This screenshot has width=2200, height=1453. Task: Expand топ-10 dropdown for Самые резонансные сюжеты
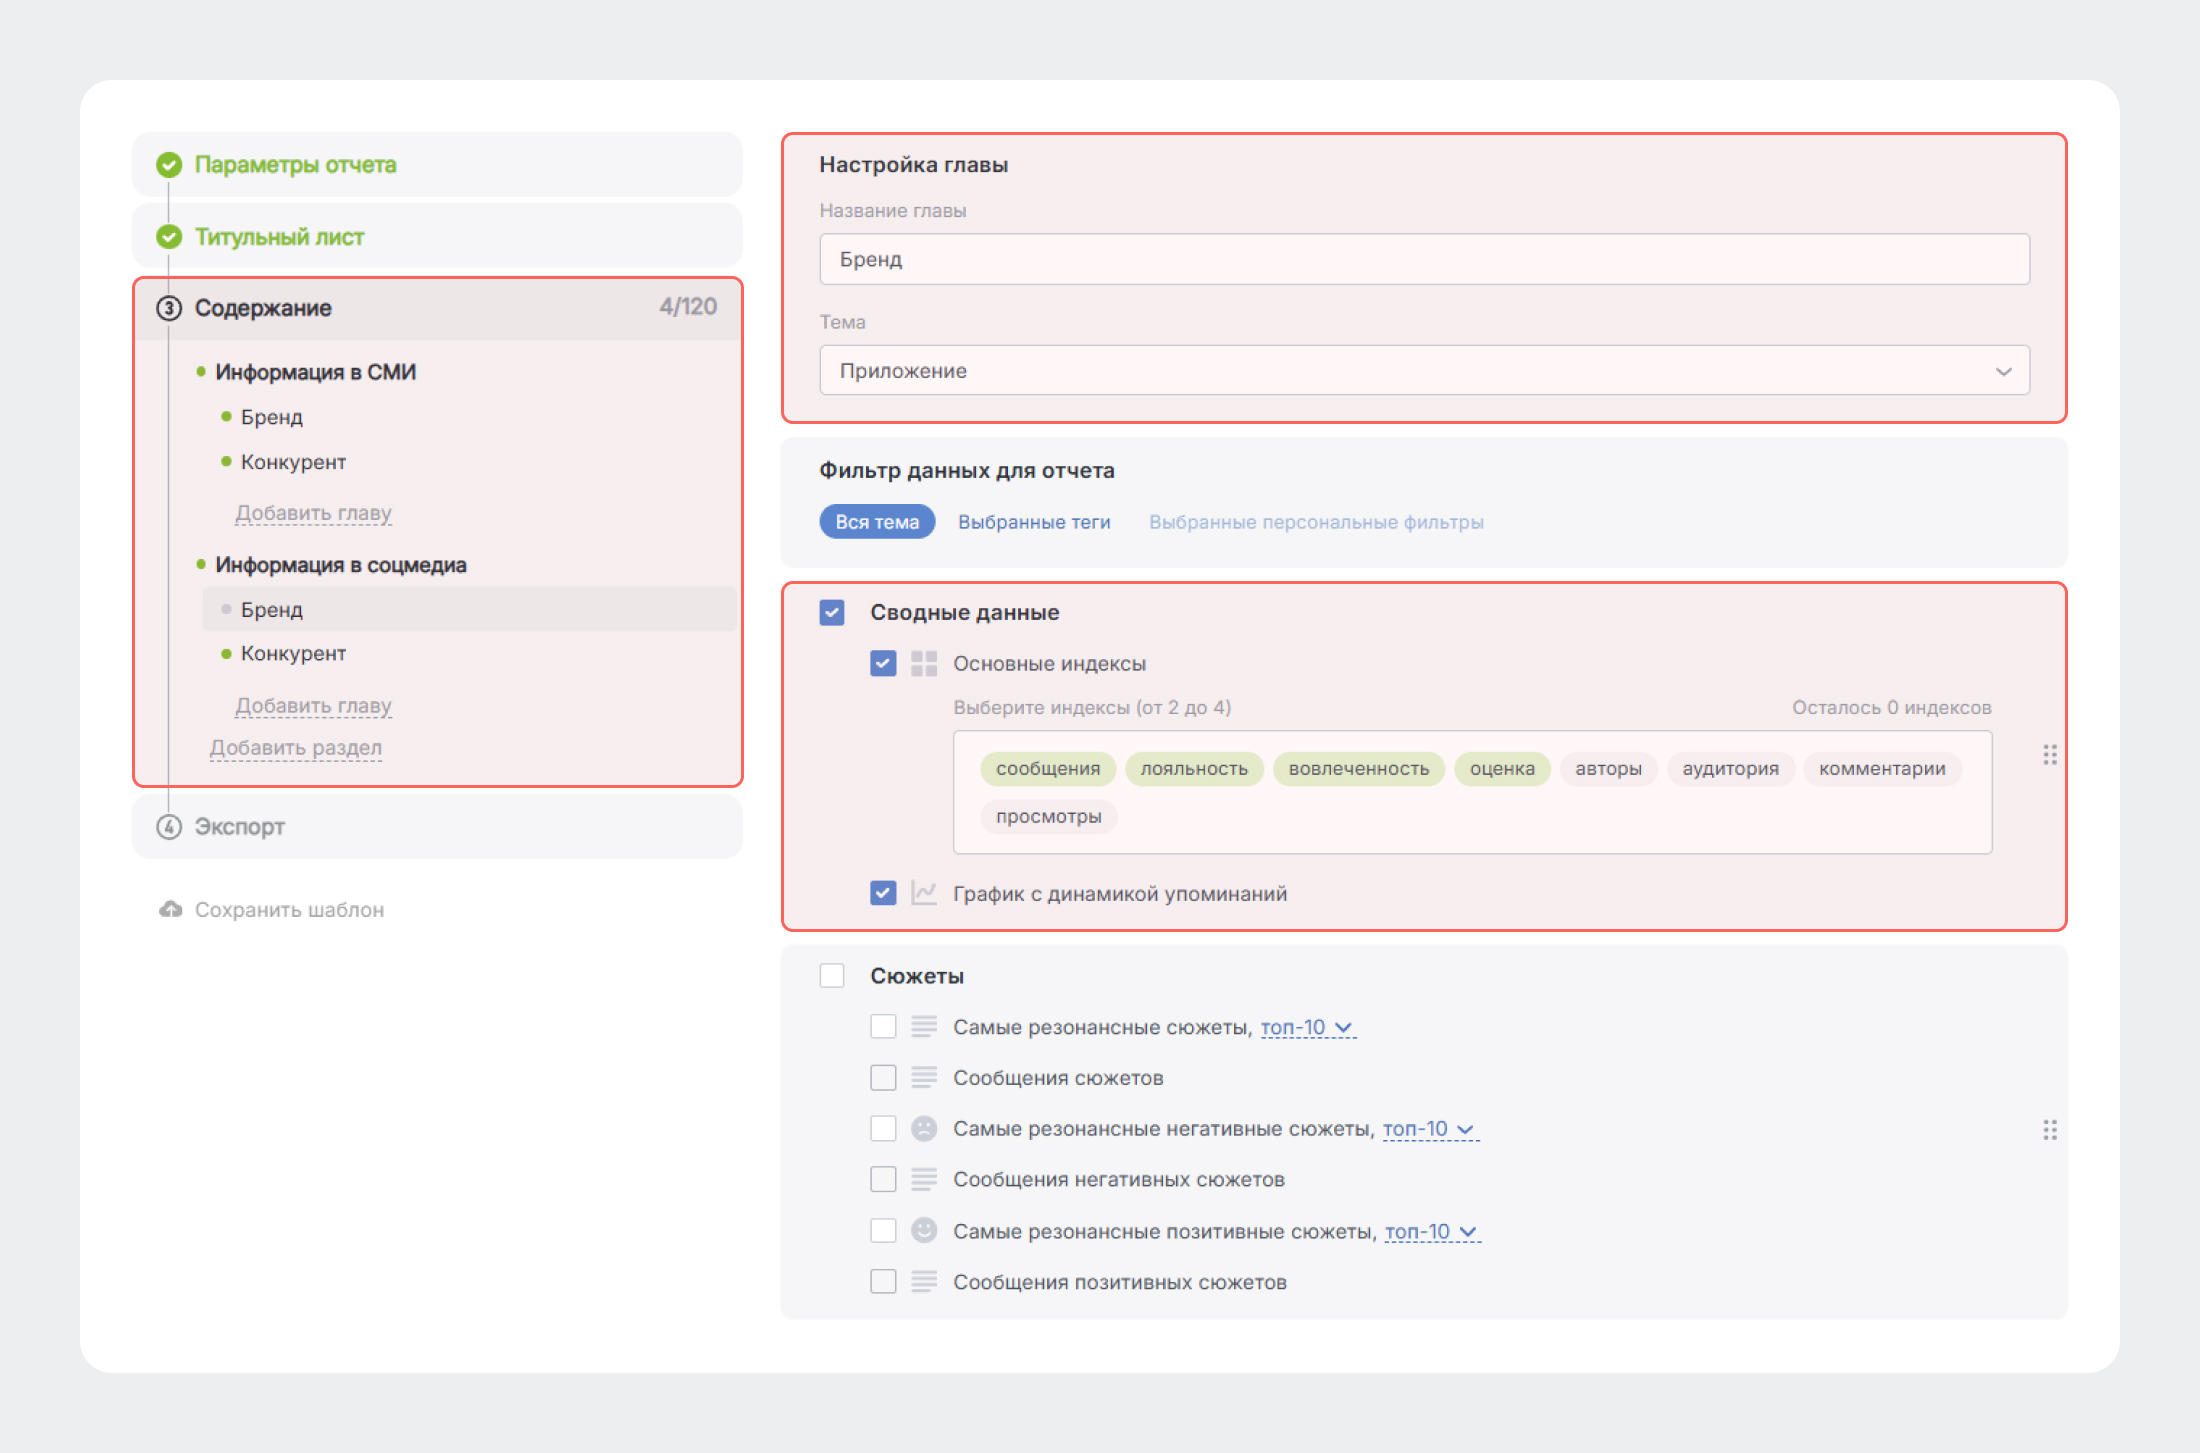pyautogui.click(x=1307, y=1028)
